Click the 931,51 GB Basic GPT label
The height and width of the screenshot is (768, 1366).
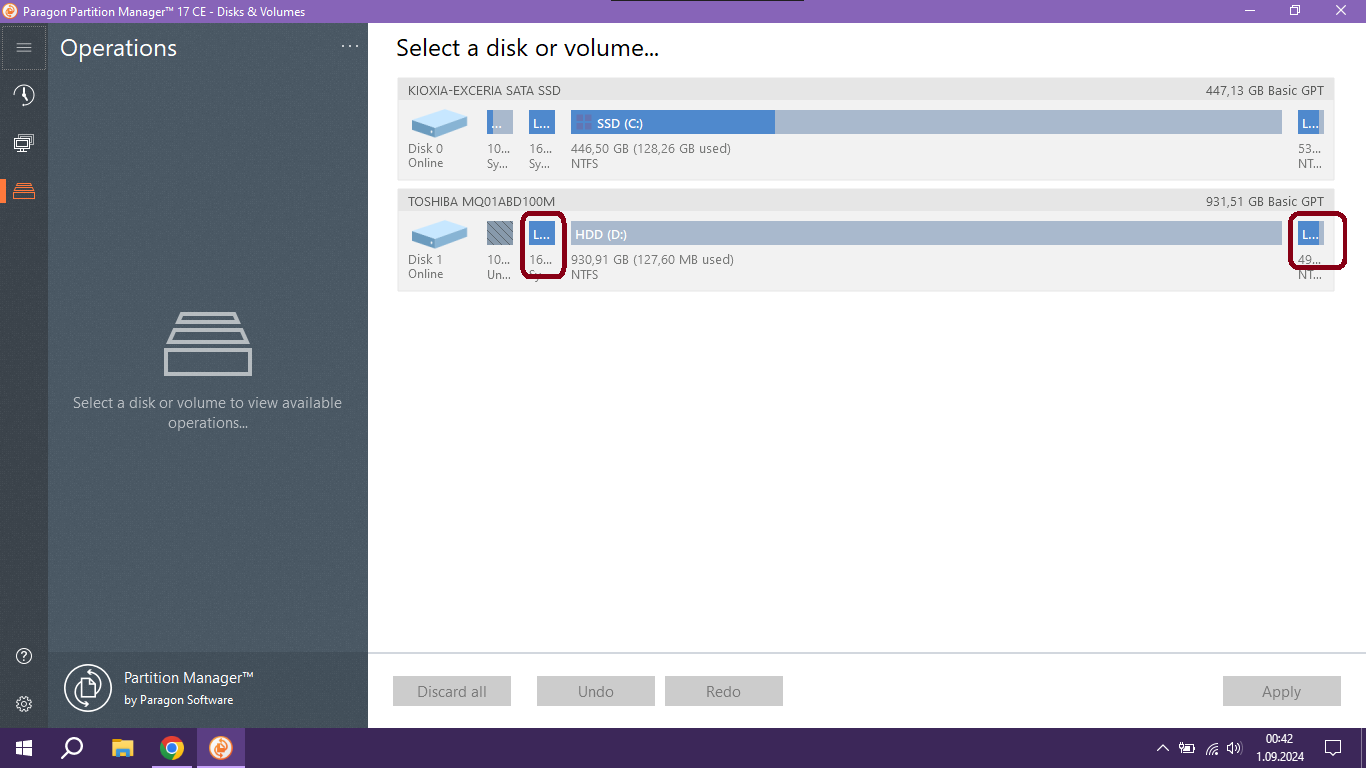[1265, 202]
